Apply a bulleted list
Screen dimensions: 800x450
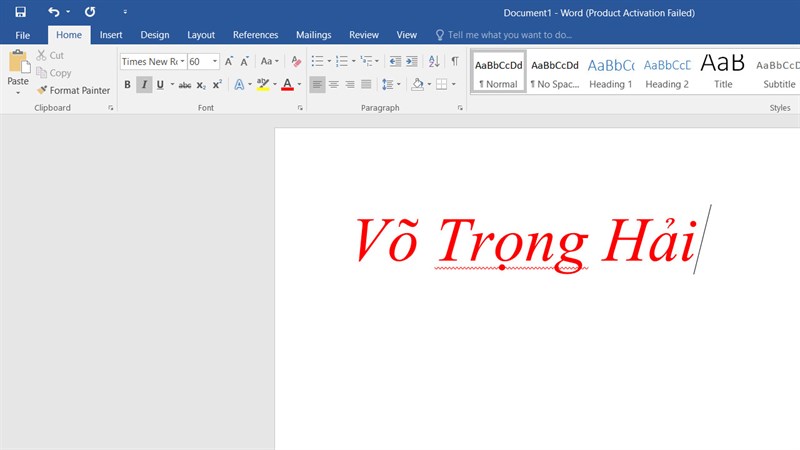pos(317,61)
